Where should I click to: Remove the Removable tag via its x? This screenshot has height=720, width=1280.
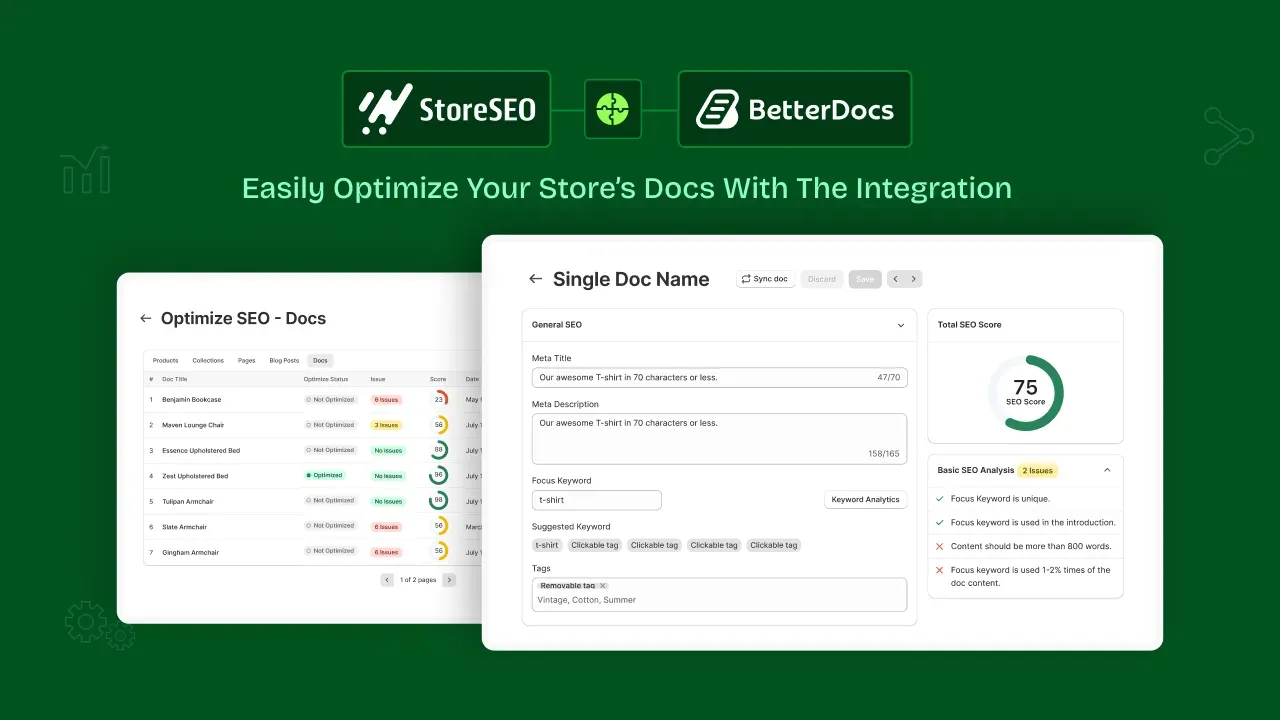click(603, 586)
